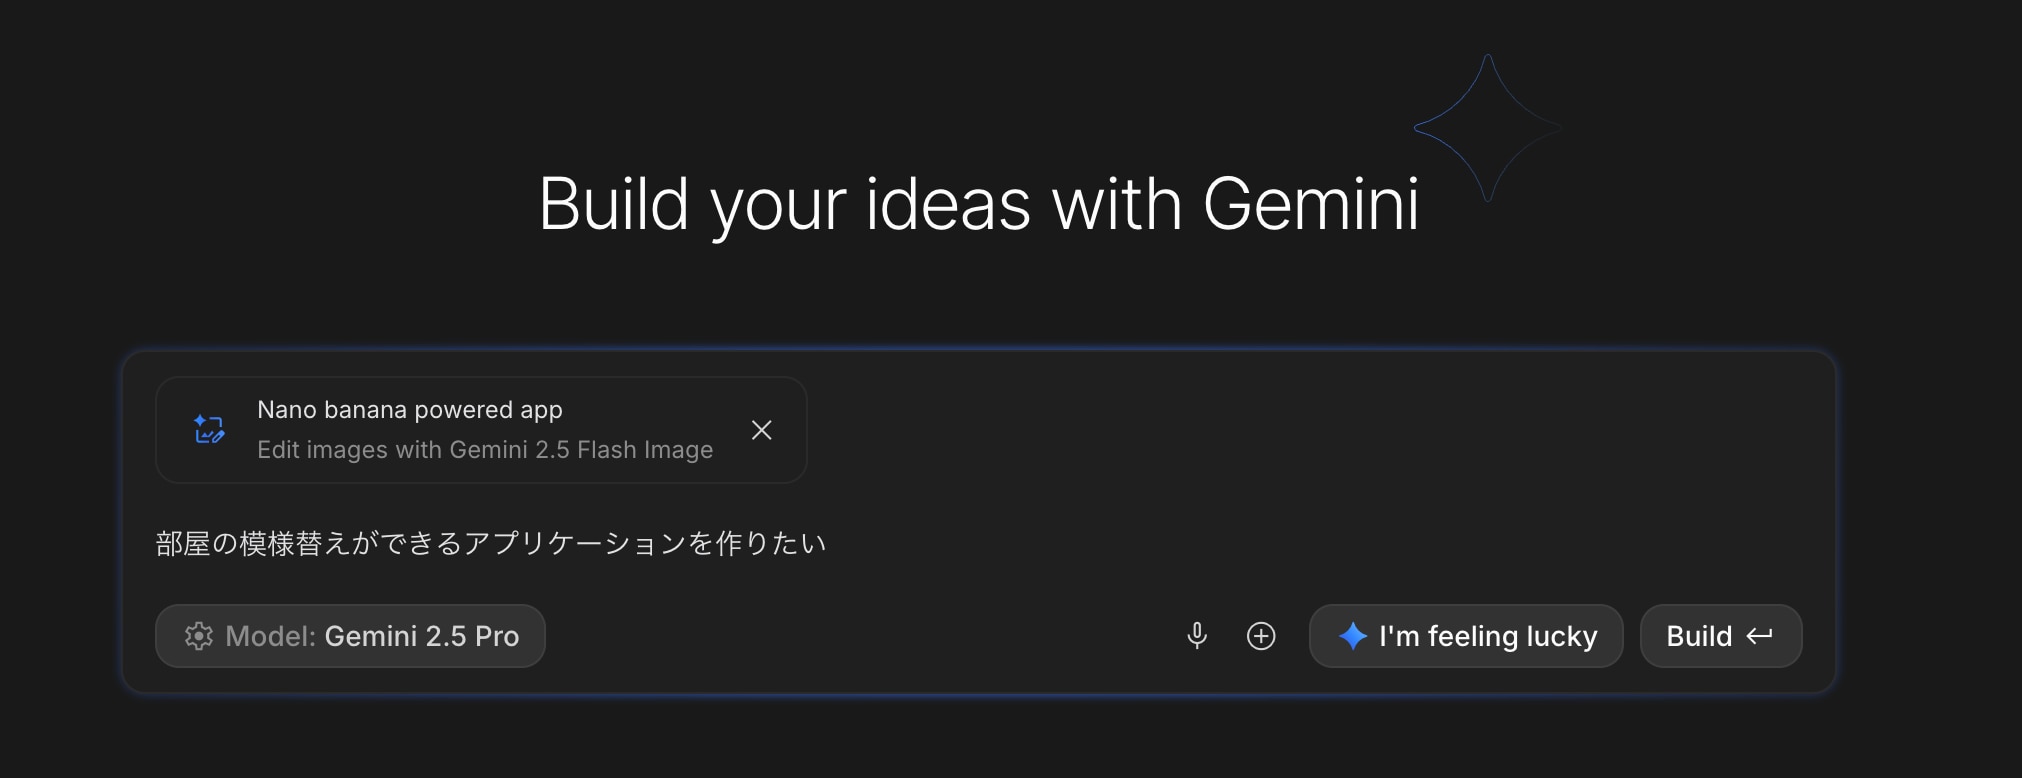Click the word "Gemini" in the main heading

click(1310, 205)
